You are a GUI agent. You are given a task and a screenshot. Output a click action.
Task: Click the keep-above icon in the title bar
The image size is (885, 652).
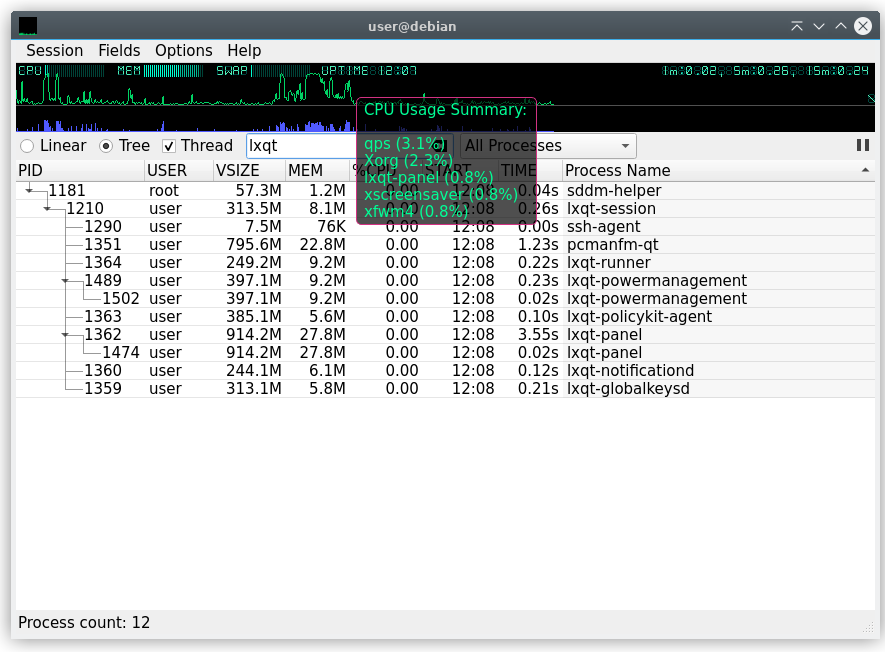pos(796,26)
